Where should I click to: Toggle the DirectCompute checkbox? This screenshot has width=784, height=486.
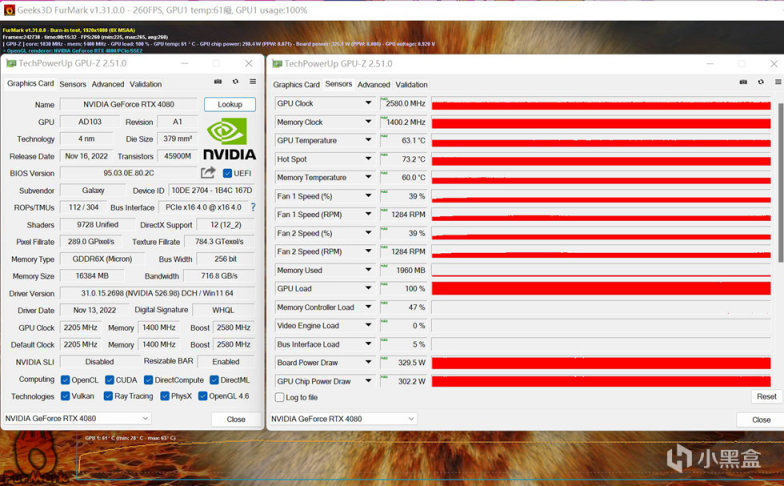tap(148, 380)
